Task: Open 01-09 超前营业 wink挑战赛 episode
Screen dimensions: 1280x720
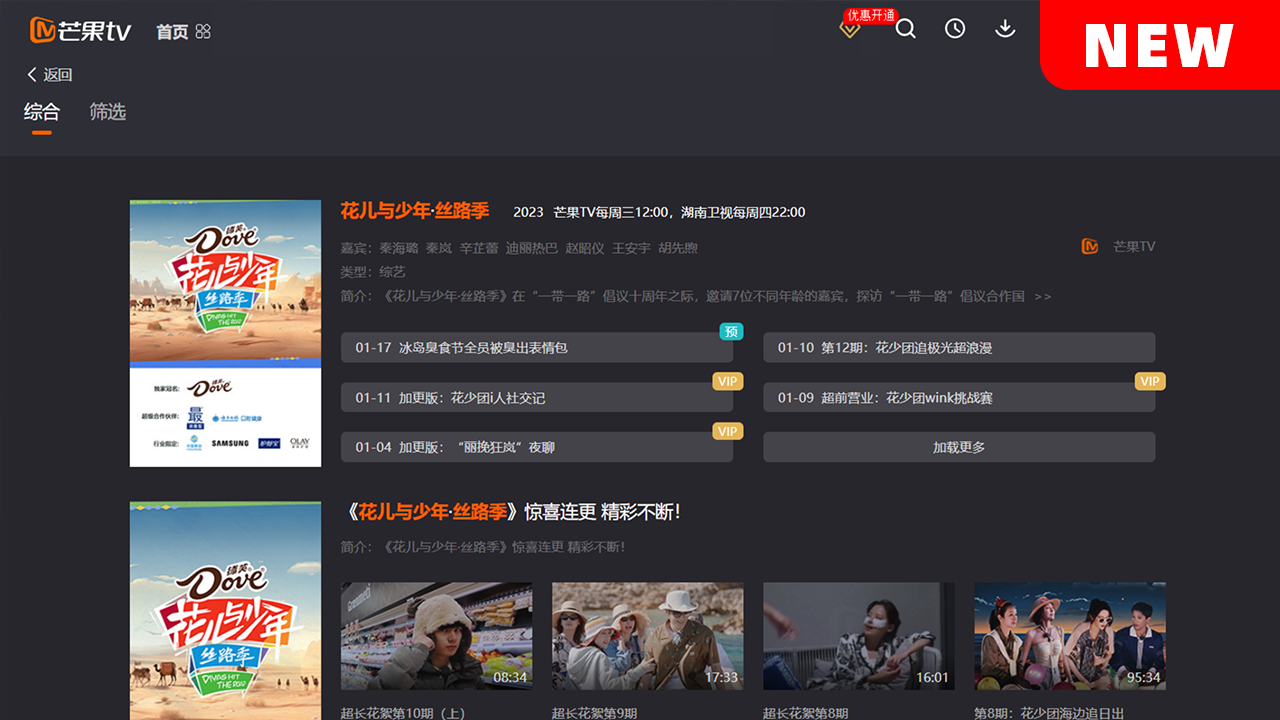Action: (x=958, y=397)
